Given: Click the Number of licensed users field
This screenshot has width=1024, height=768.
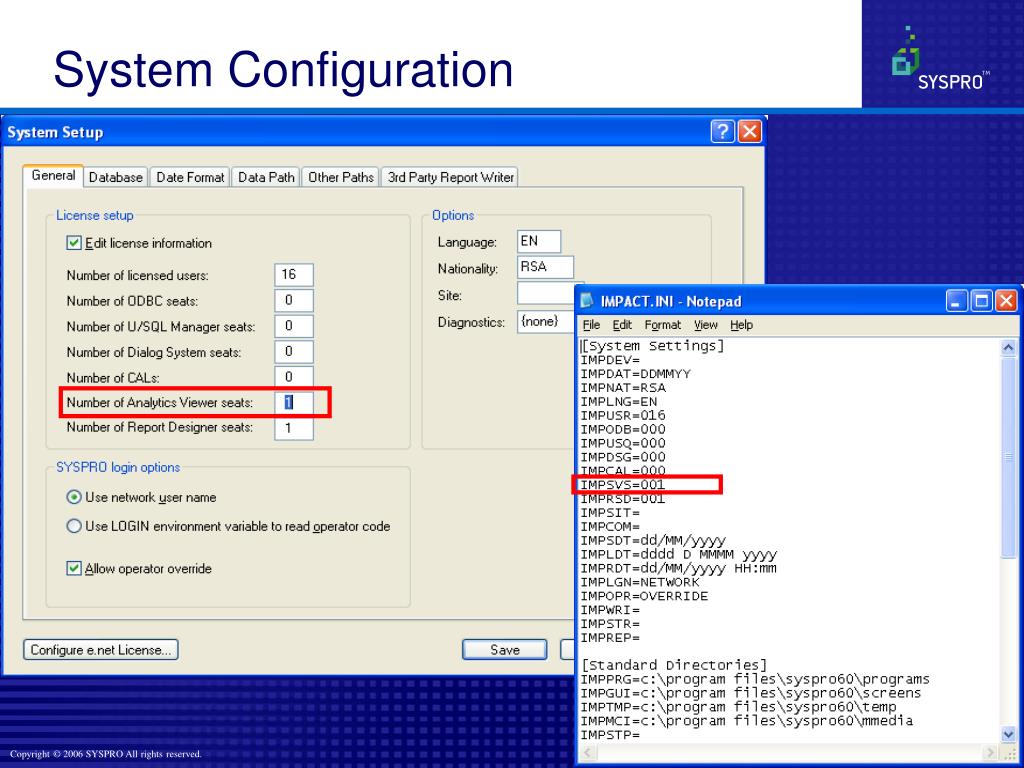Looking at the screenshot, I should [x=294, y=275].
